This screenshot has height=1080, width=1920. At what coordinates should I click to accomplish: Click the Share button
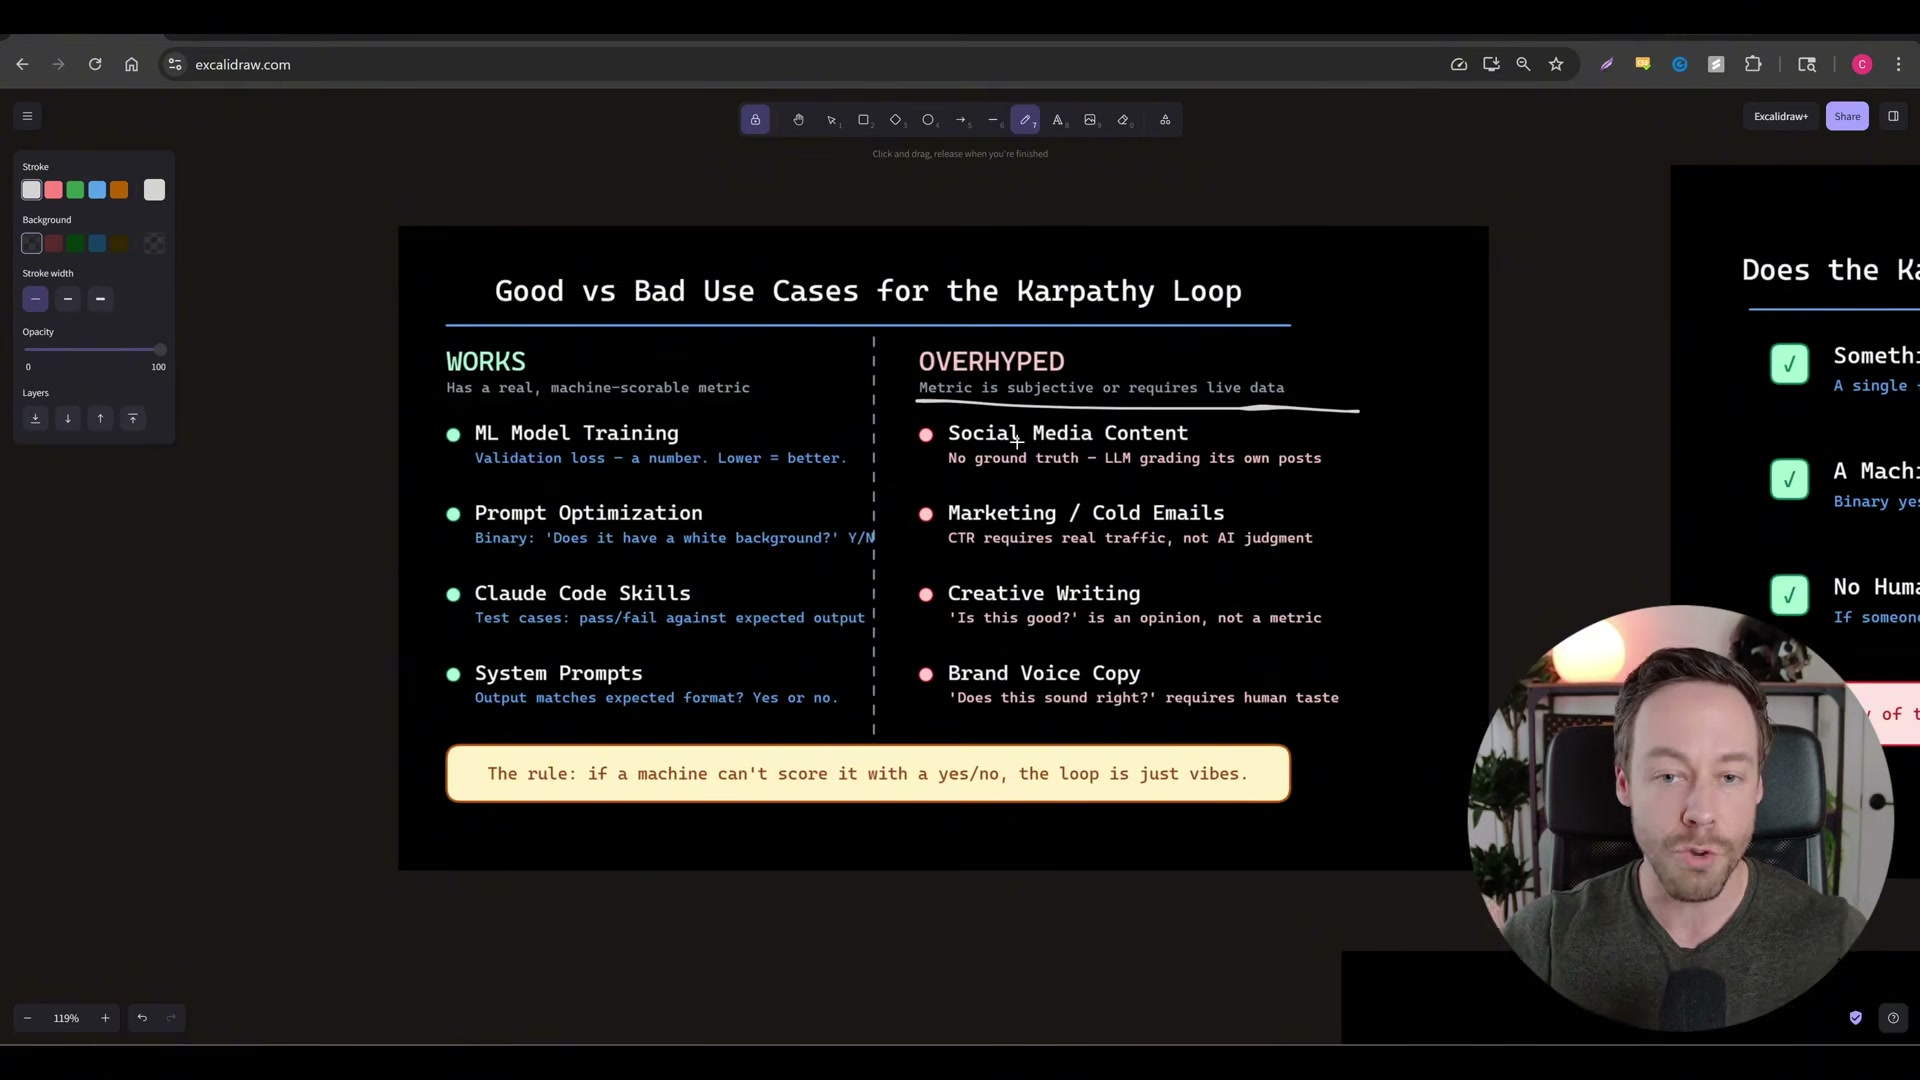click(x=1847, y=116)
